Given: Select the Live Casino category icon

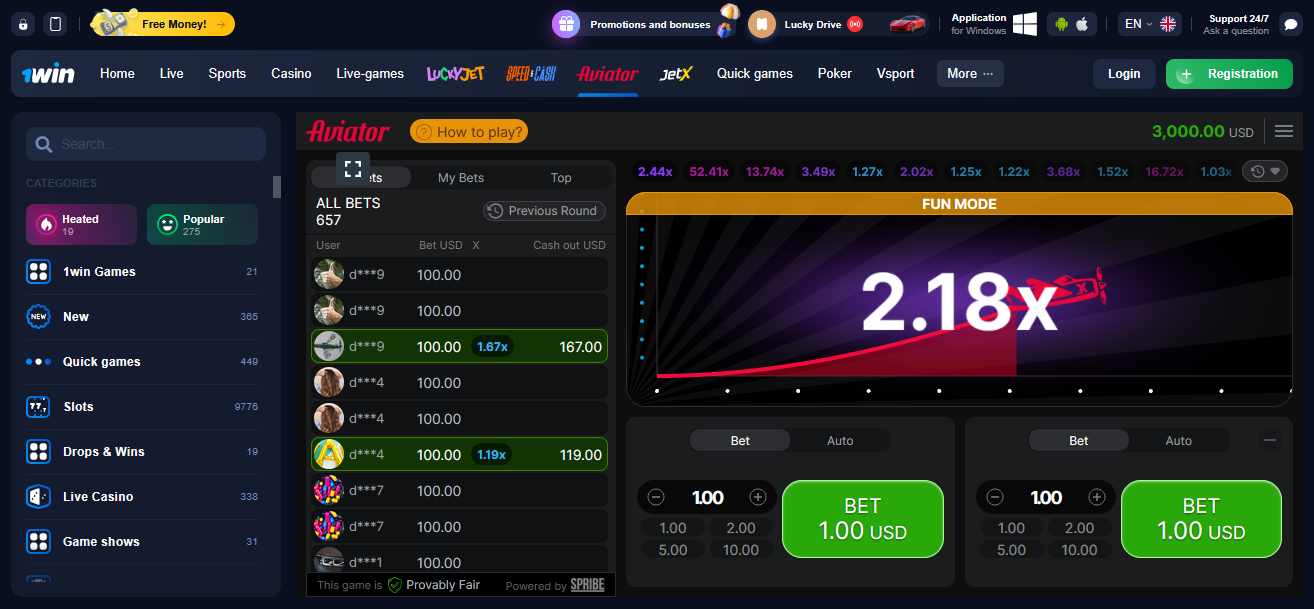Looking at the screenshot, I should pos(38,497).
